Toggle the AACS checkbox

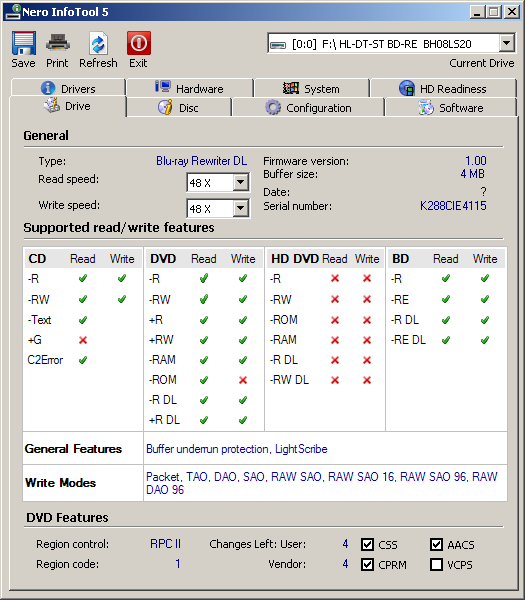(x=437, y=544)
